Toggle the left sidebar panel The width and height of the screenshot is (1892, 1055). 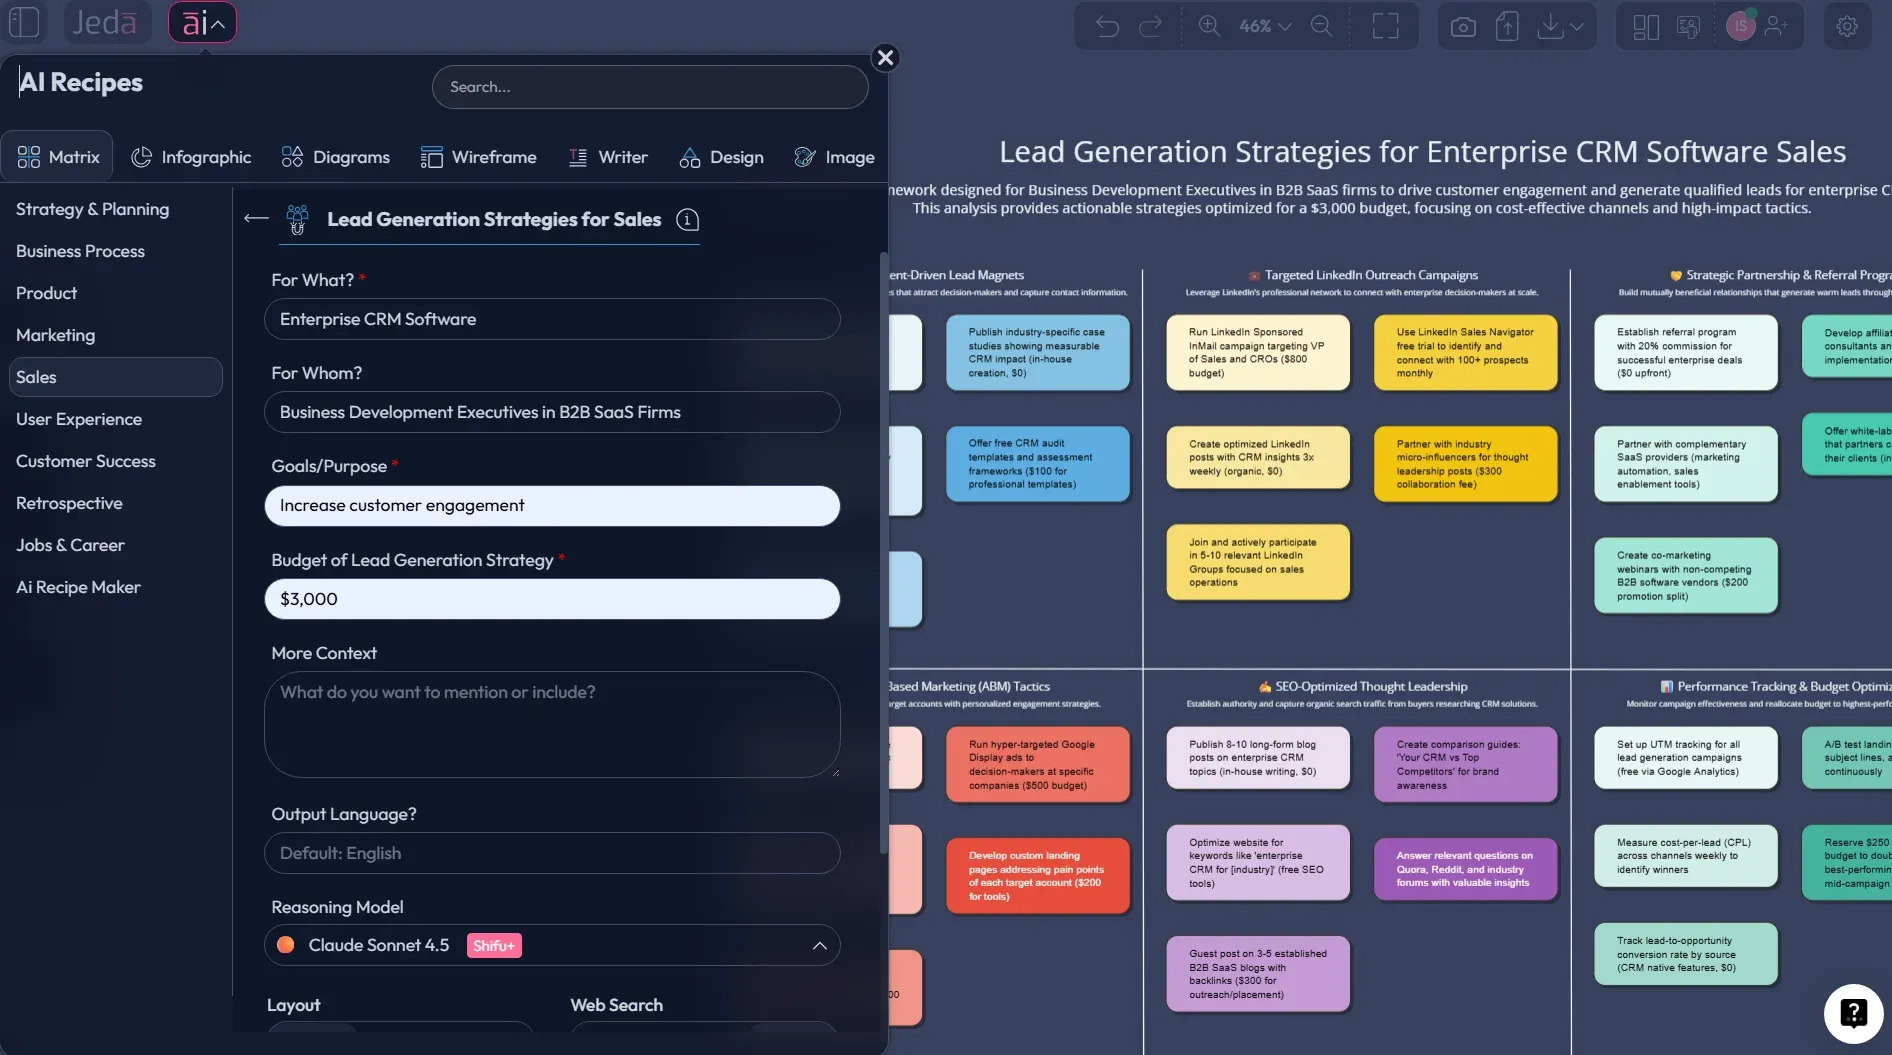(24, 22)
